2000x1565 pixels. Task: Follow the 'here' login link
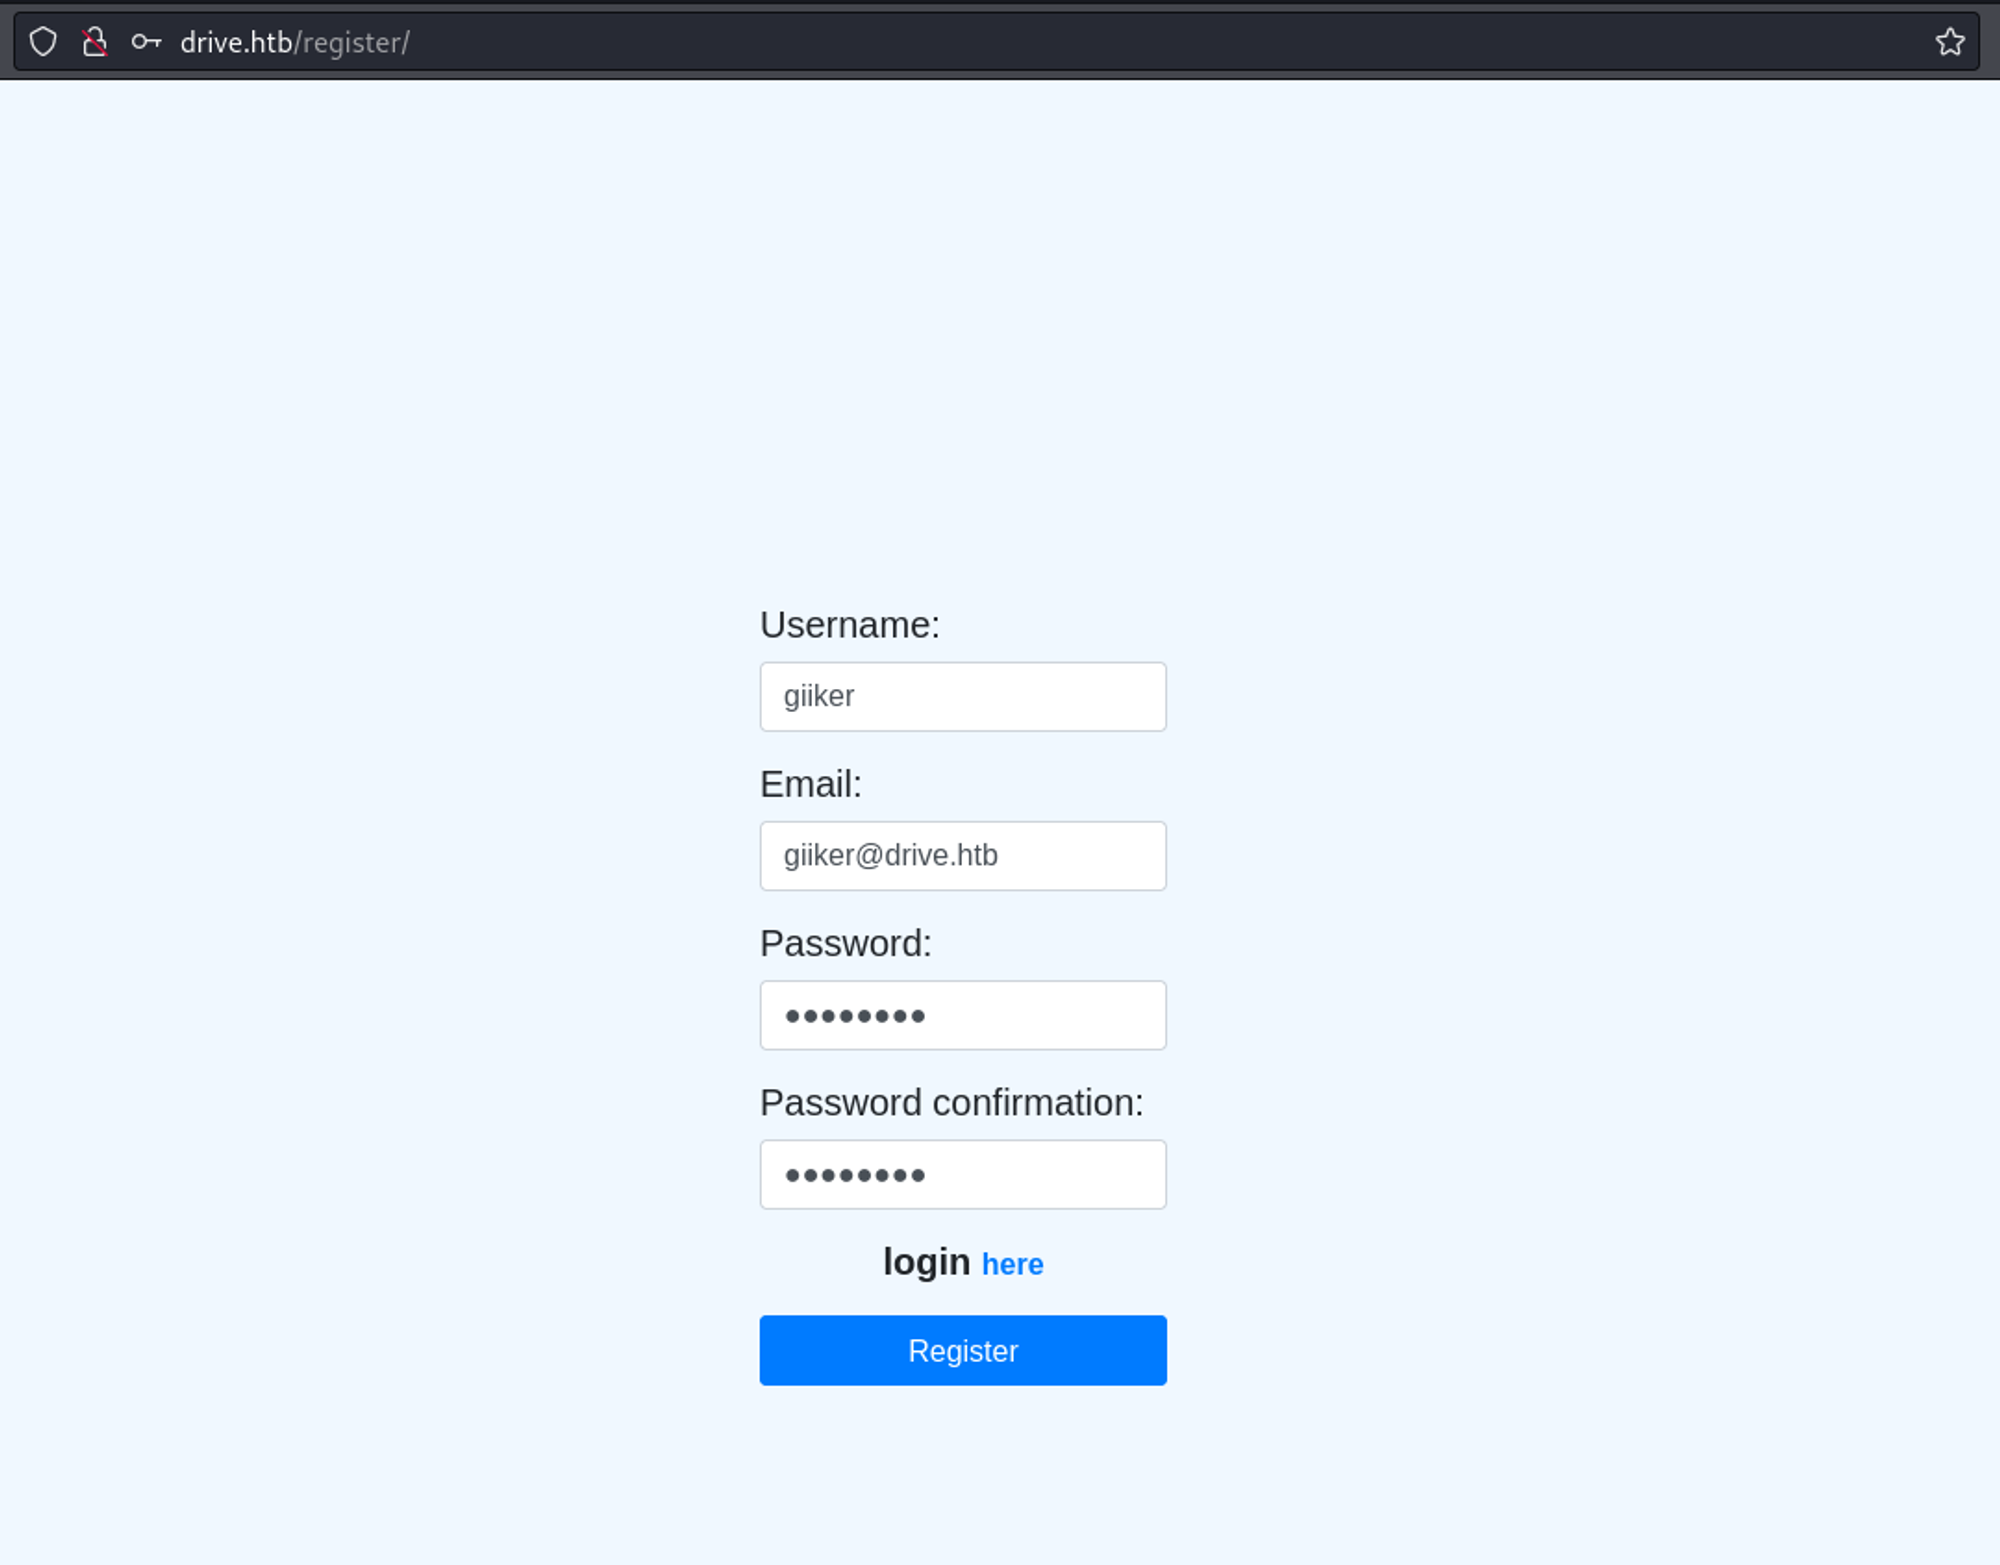coord(1012,1264)
